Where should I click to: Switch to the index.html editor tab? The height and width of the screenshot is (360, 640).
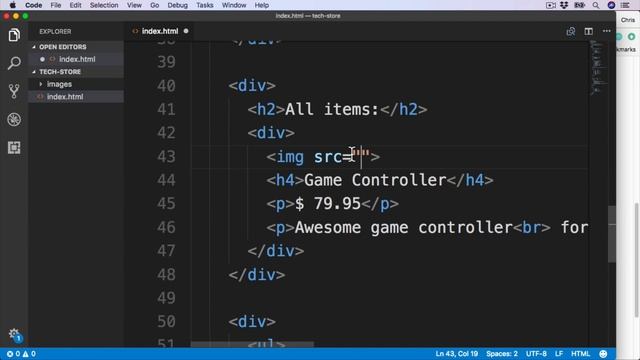(x=160, y=31)
